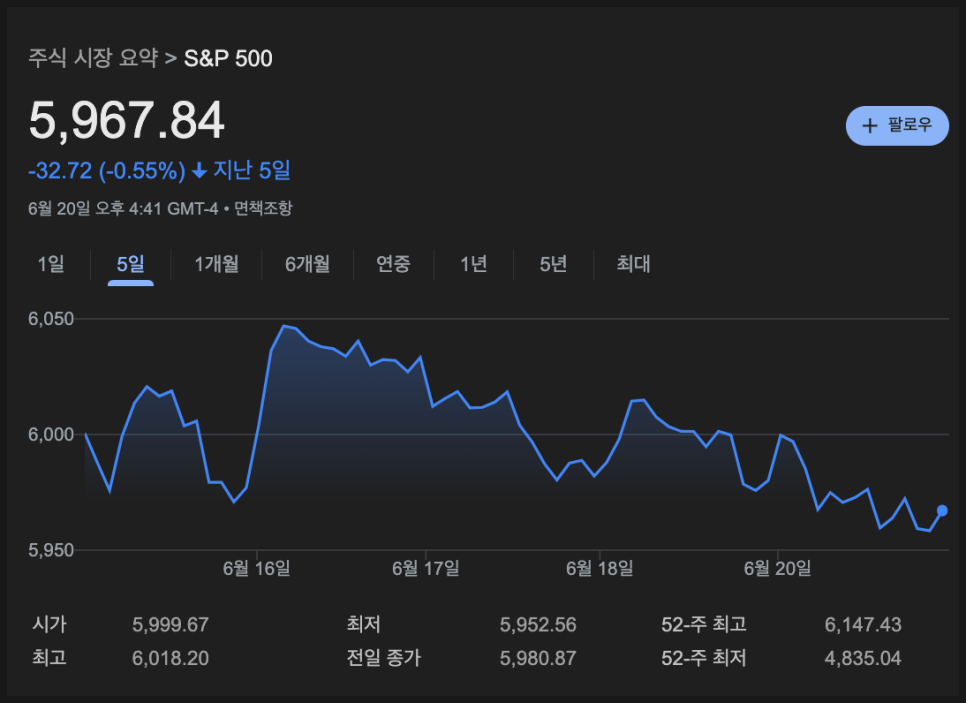Select the 연중 year-to-date tab

point(393,264)
